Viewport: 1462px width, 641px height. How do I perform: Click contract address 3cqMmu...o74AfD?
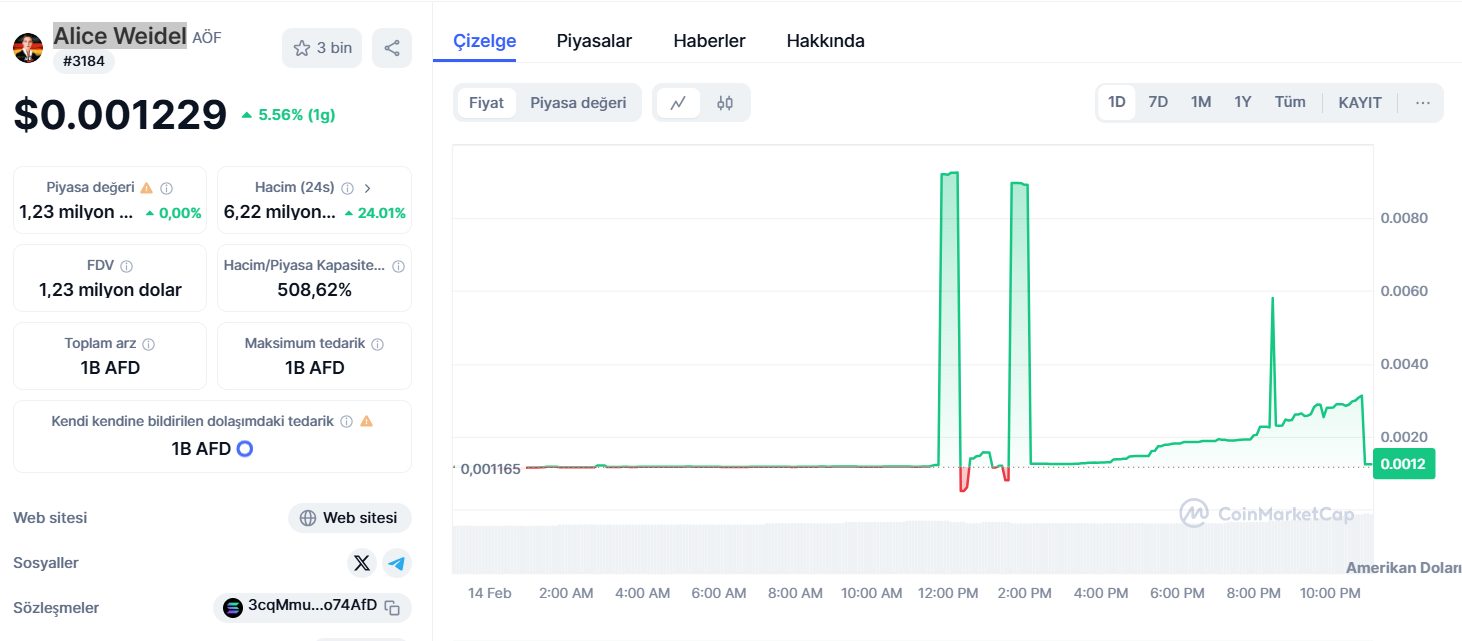click(x=312, y=605)
